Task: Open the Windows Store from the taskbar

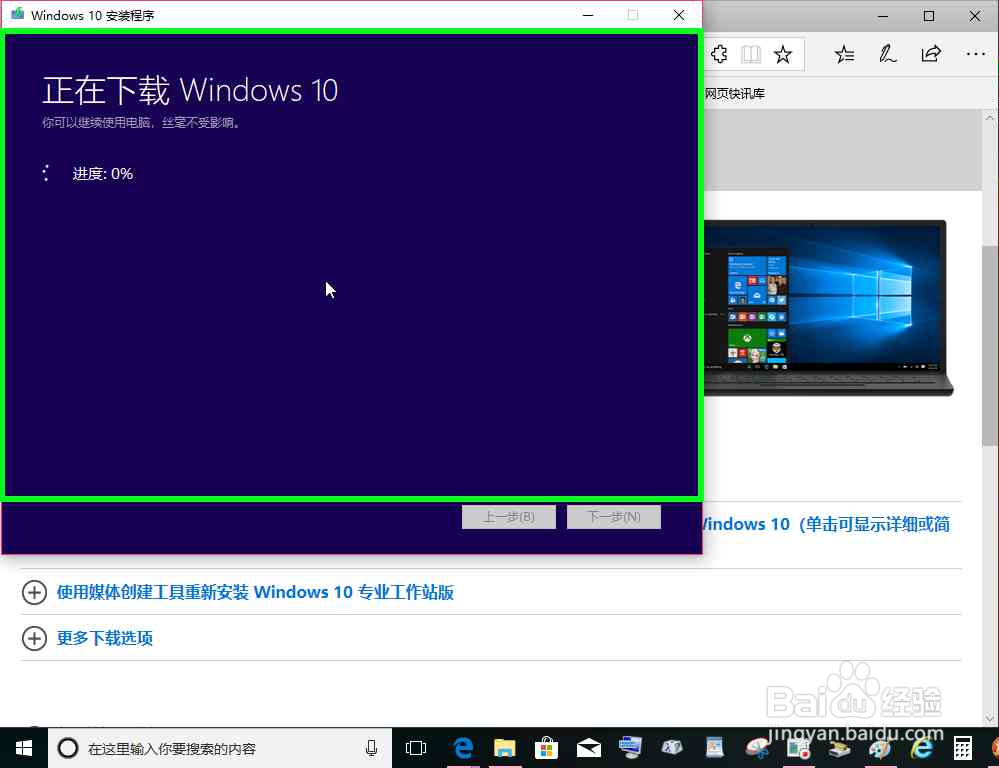Action: point(546,748)
